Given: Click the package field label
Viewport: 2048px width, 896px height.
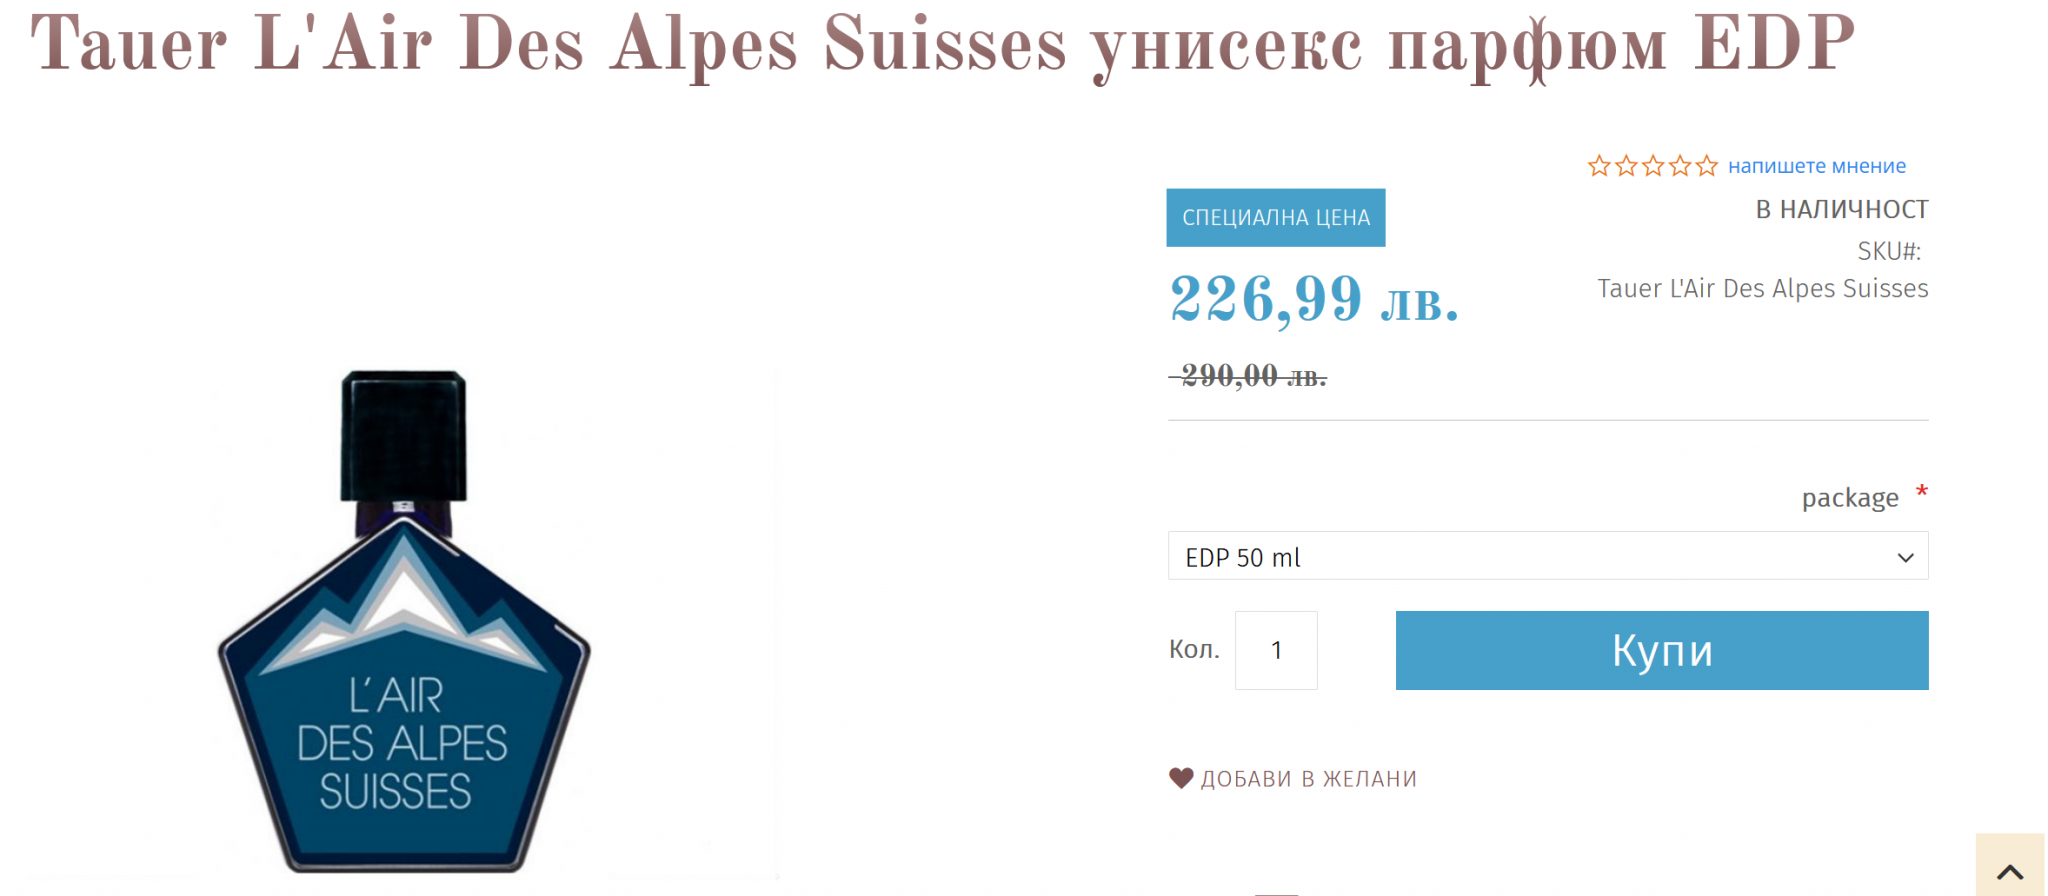Looking at the screenshot, I should coord(1849,498).
